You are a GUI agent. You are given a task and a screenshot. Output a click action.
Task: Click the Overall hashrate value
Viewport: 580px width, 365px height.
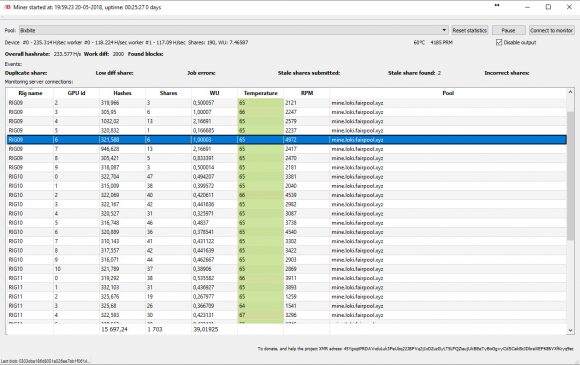[67, 54]
